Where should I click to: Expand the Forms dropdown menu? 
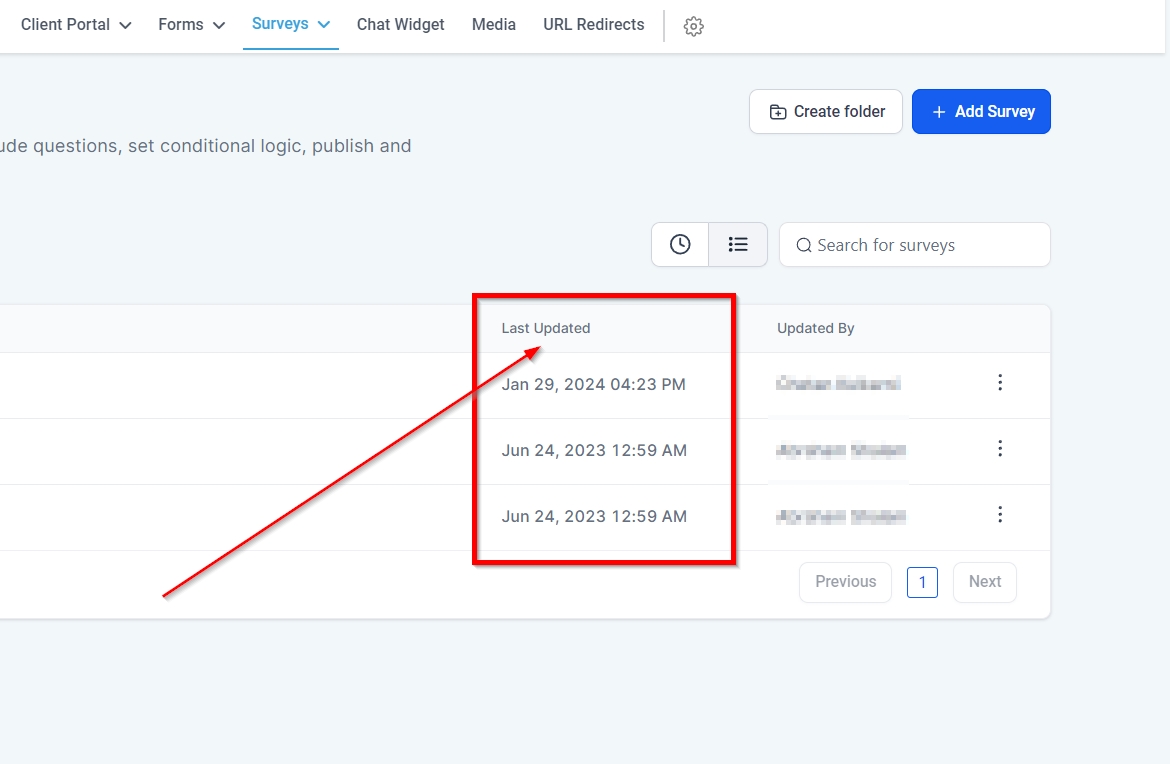[191, 25]
